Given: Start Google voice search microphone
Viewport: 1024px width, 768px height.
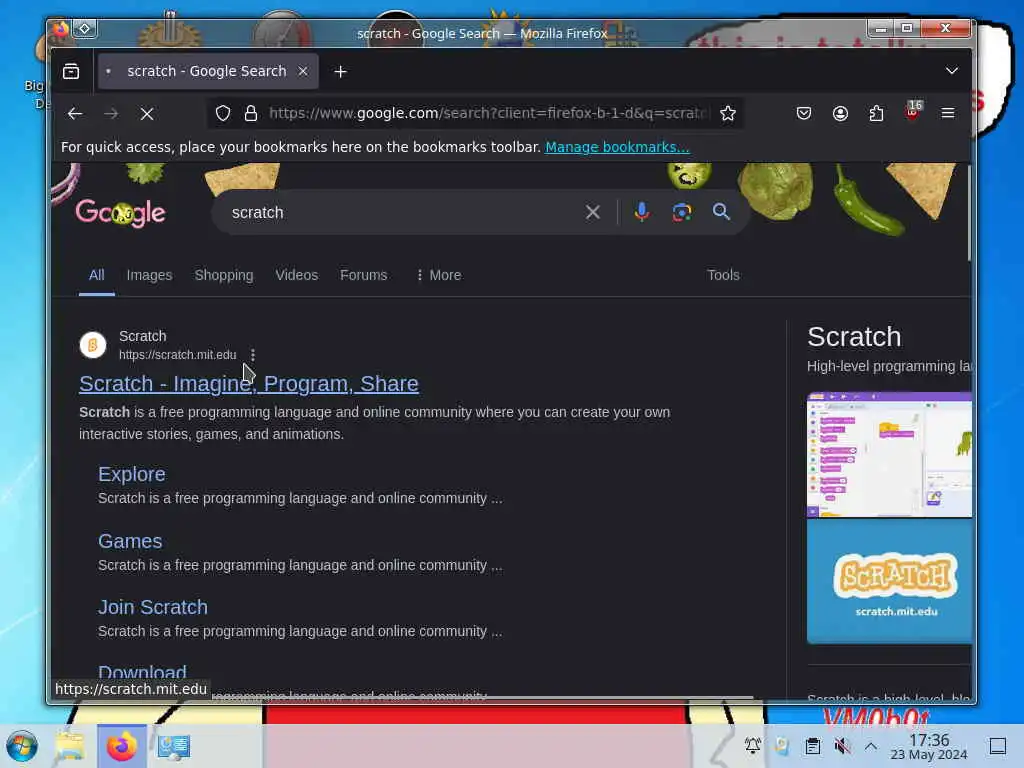Looking at the screenshot, I should [x=641, y=212].
